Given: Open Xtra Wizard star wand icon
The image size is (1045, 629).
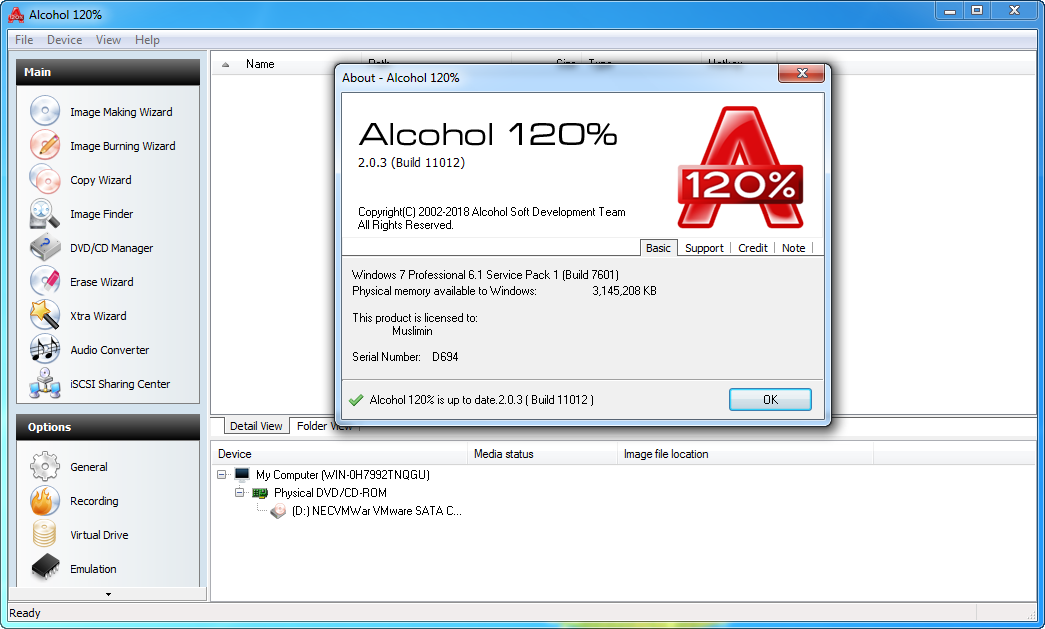Looking at the screenshot, I should click(45, 315).
